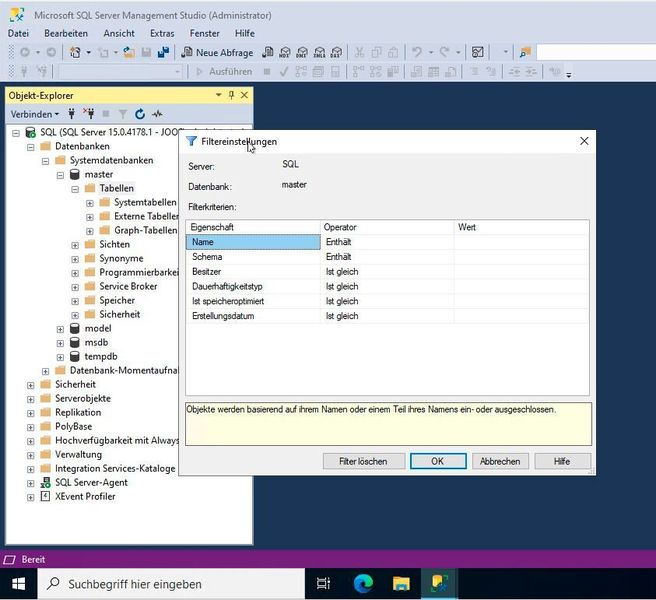Select the Name filter property row
The width and height of the screenshot is (656, 600).
(253, 242)
